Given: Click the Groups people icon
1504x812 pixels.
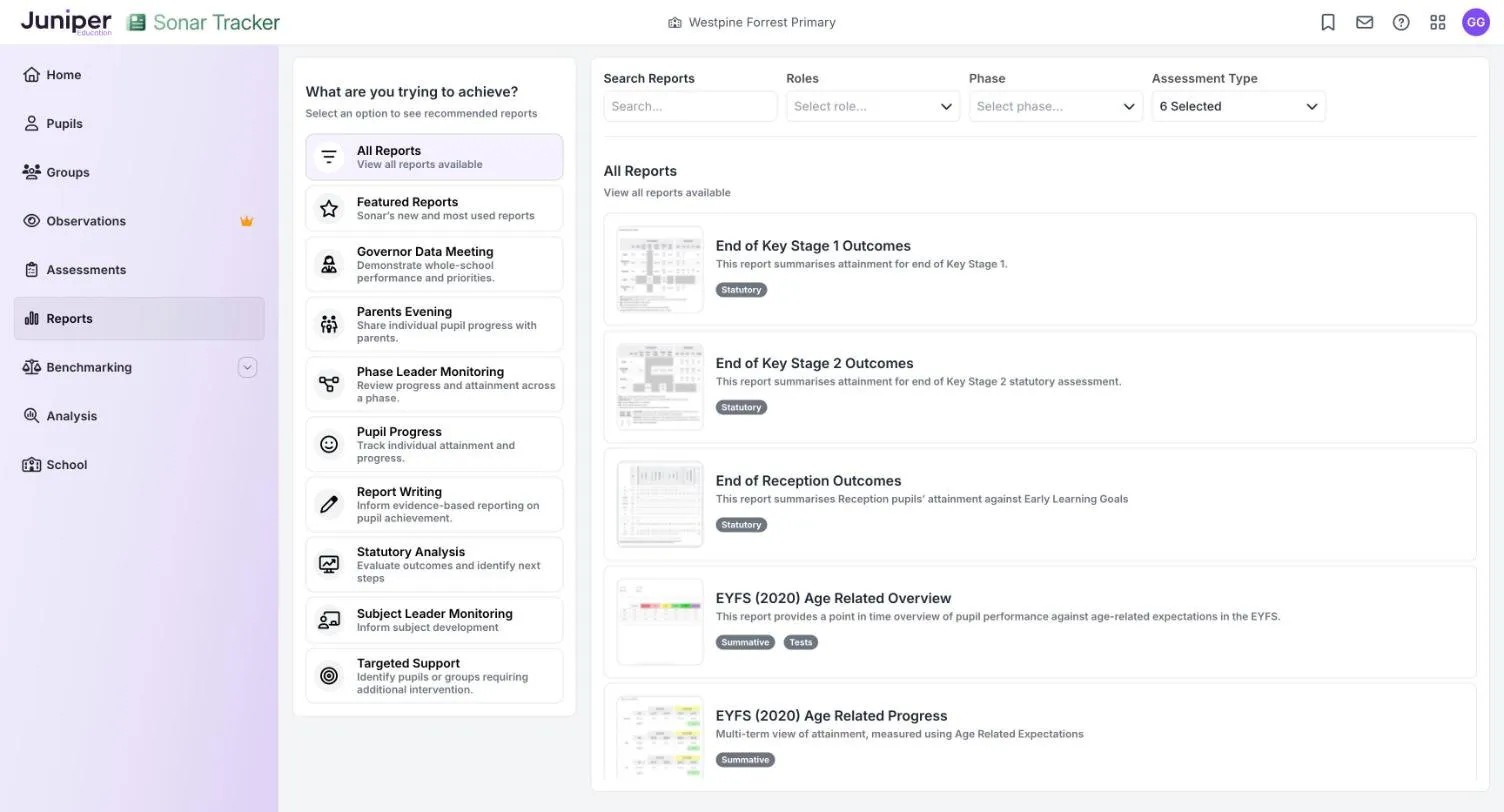Looking at the screenshot, I should (x=32, y=172).
